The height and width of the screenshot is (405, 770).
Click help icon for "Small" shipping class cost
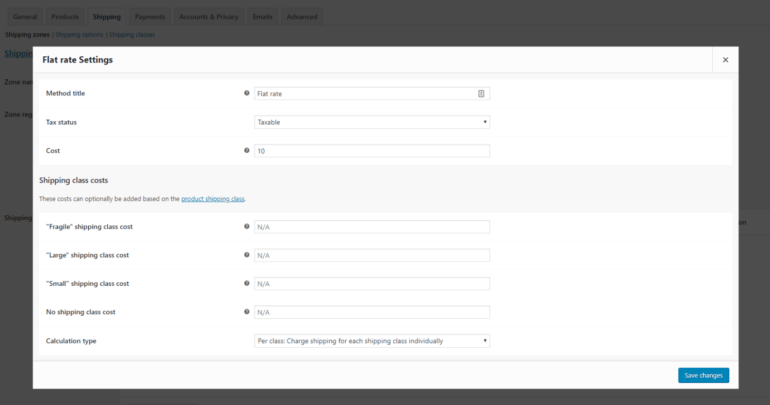click(247, 284)
